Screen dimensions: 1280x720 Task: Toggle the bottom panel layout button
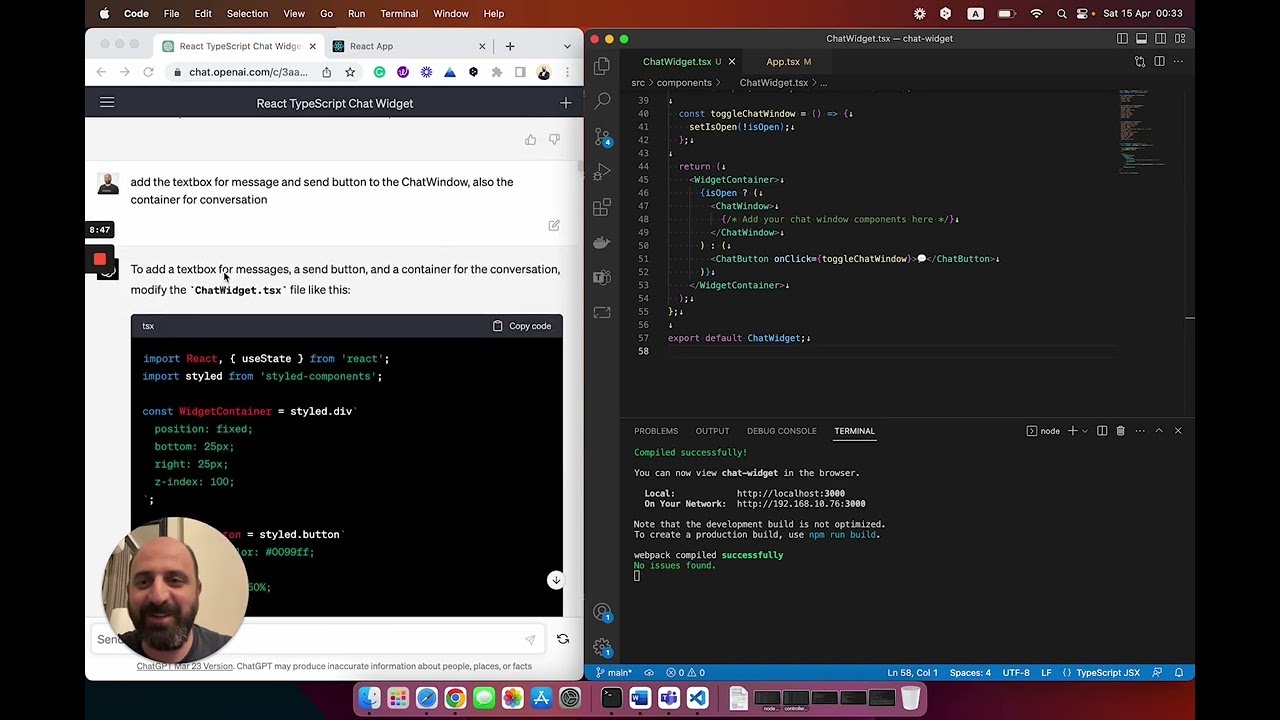[x=1141, y=39]
